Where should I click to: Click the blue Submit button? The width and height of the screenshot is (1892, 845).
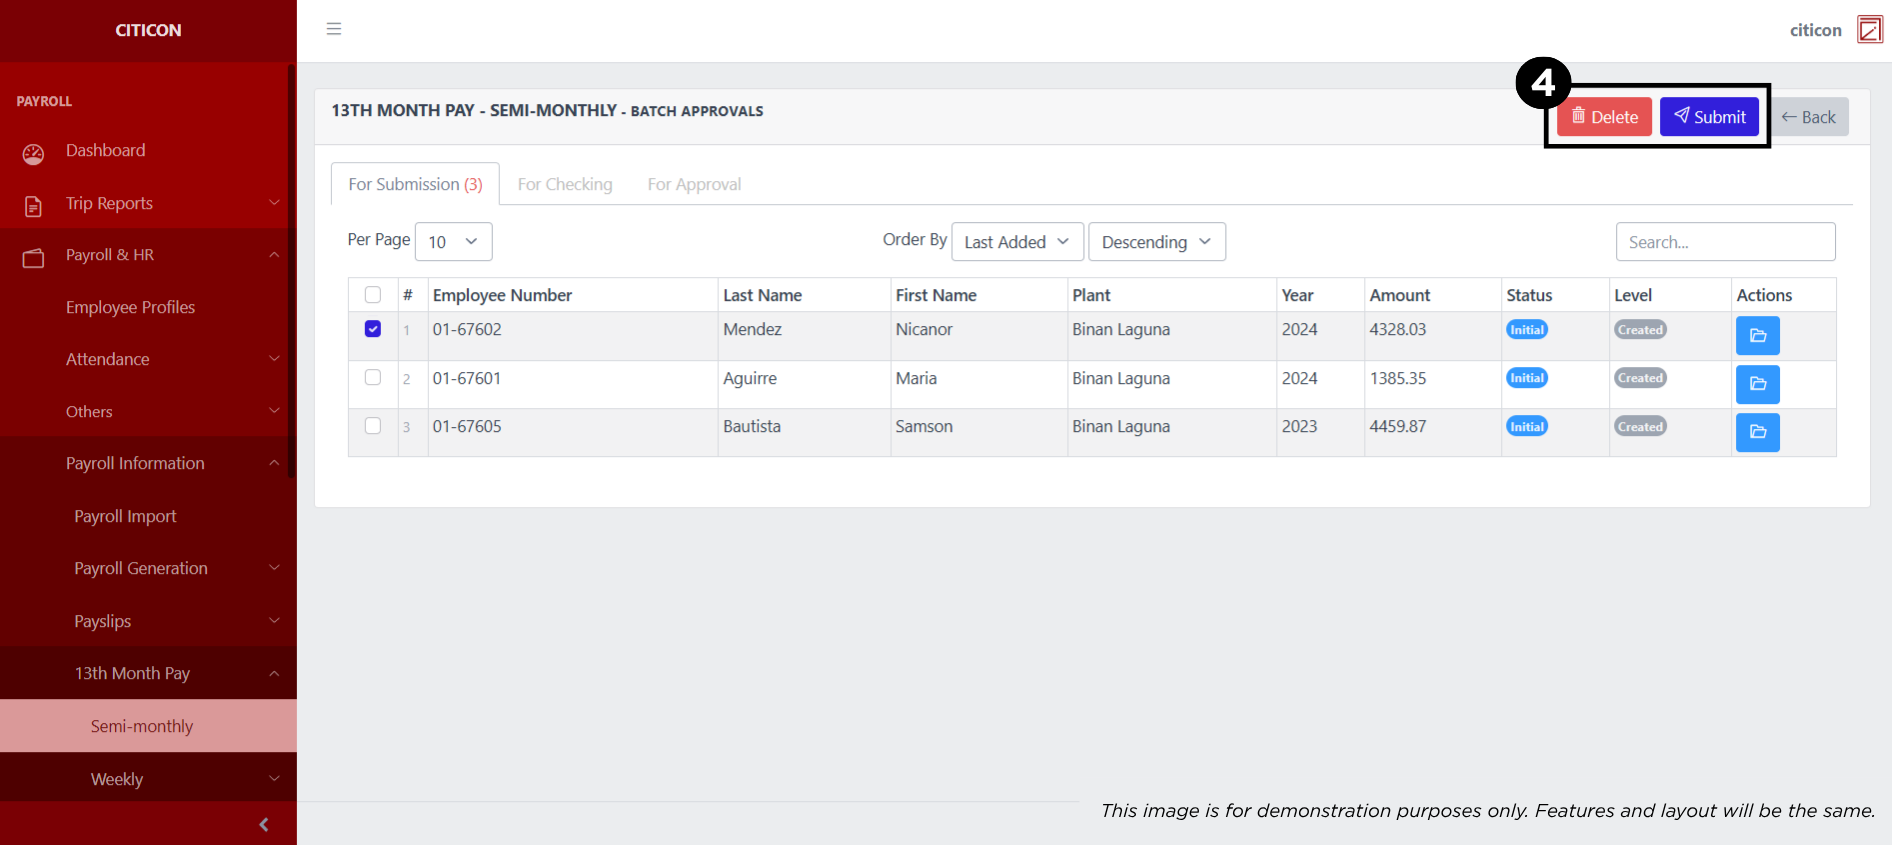(x=1709, y=117)
